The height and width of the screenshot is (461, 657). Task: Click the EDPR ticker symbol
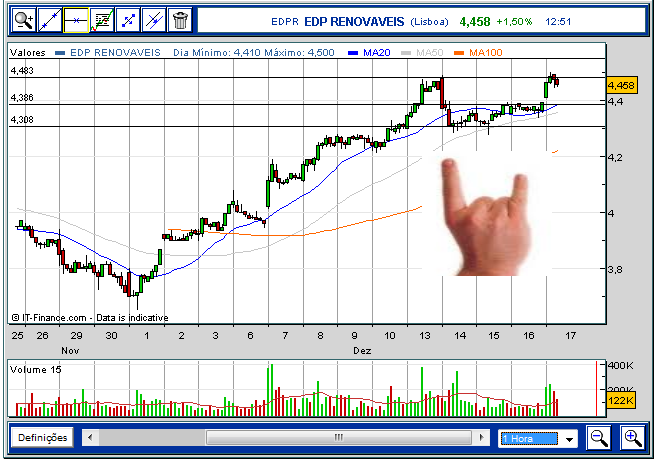(x=285, y=22)
